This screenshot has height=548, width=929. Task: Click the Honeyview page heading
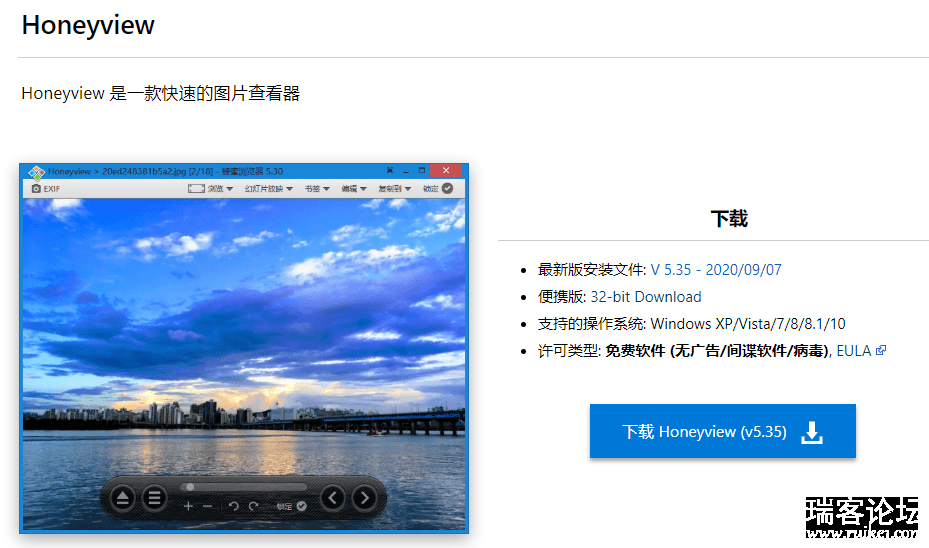tap(88, 25)
